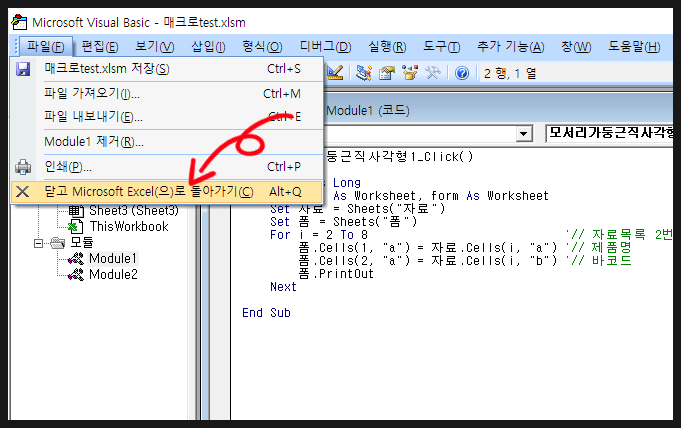Select Module1 in the project tree

coord(112,259)
